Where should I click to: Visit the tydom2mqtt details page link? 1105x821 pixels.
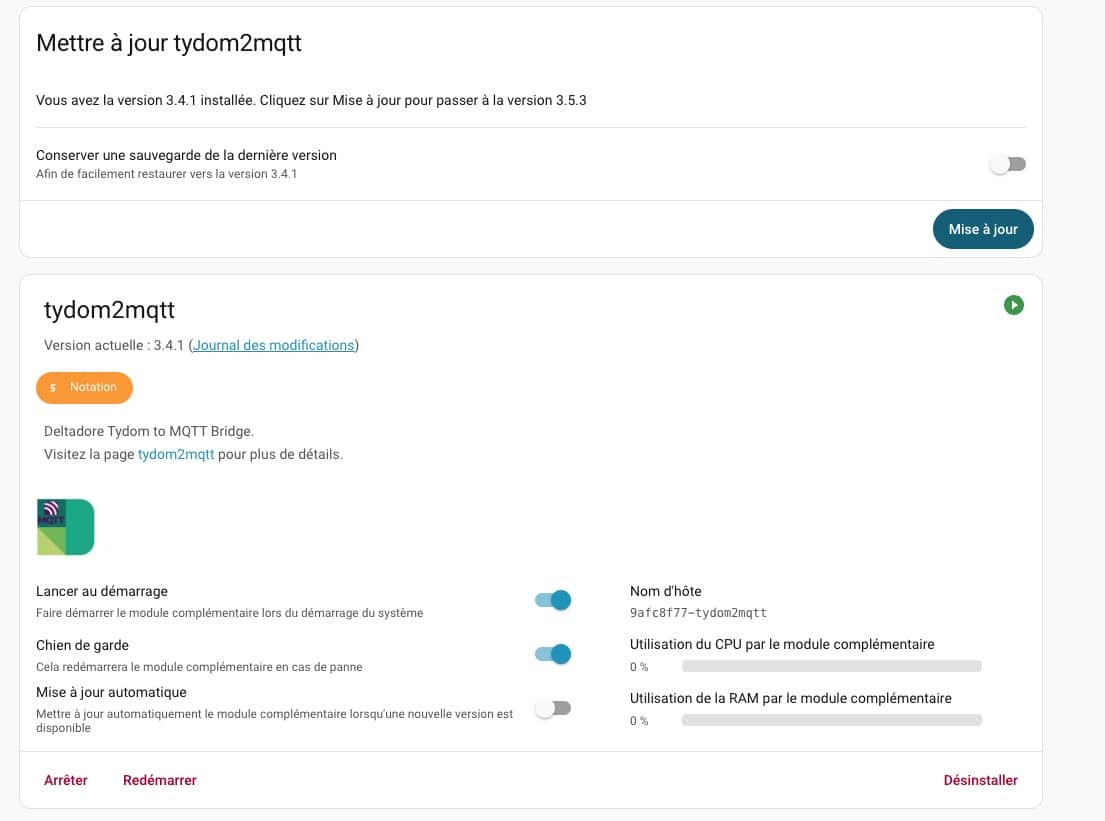[x=176, y=454]
